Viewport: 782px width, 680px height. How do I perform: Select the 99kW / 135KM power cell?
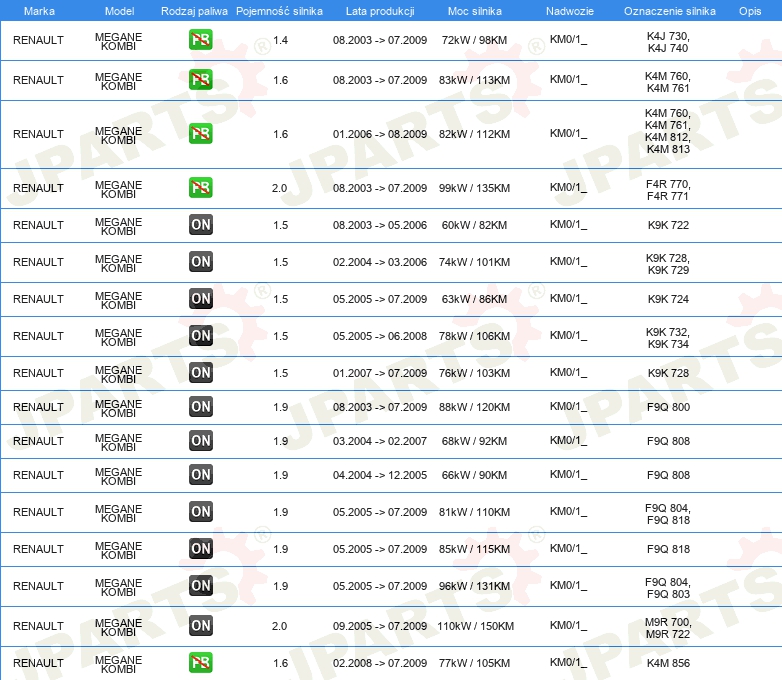click(474, 188)
